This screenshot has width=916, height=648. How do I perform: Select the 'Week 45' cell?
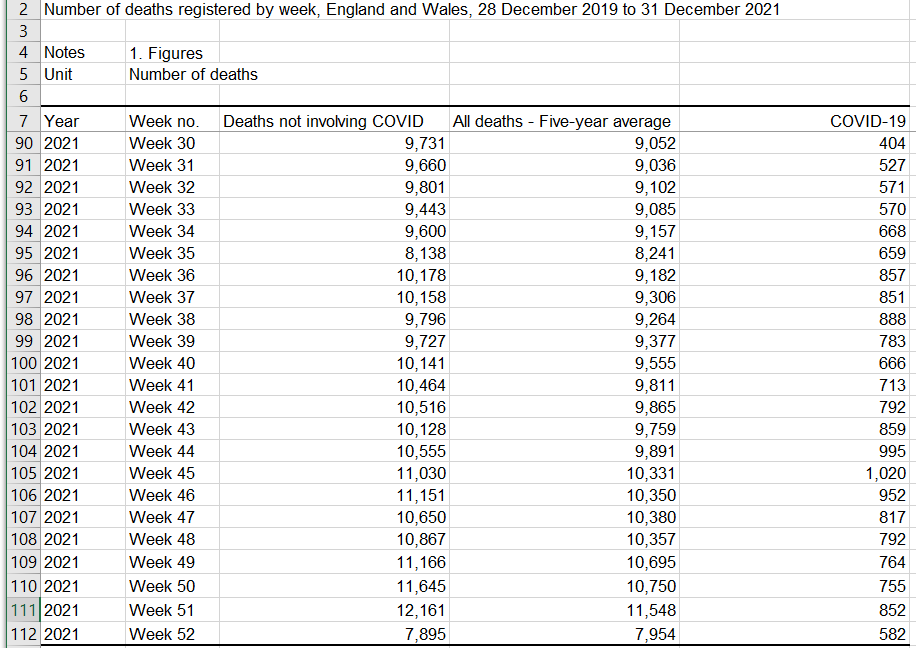[162, 473]
